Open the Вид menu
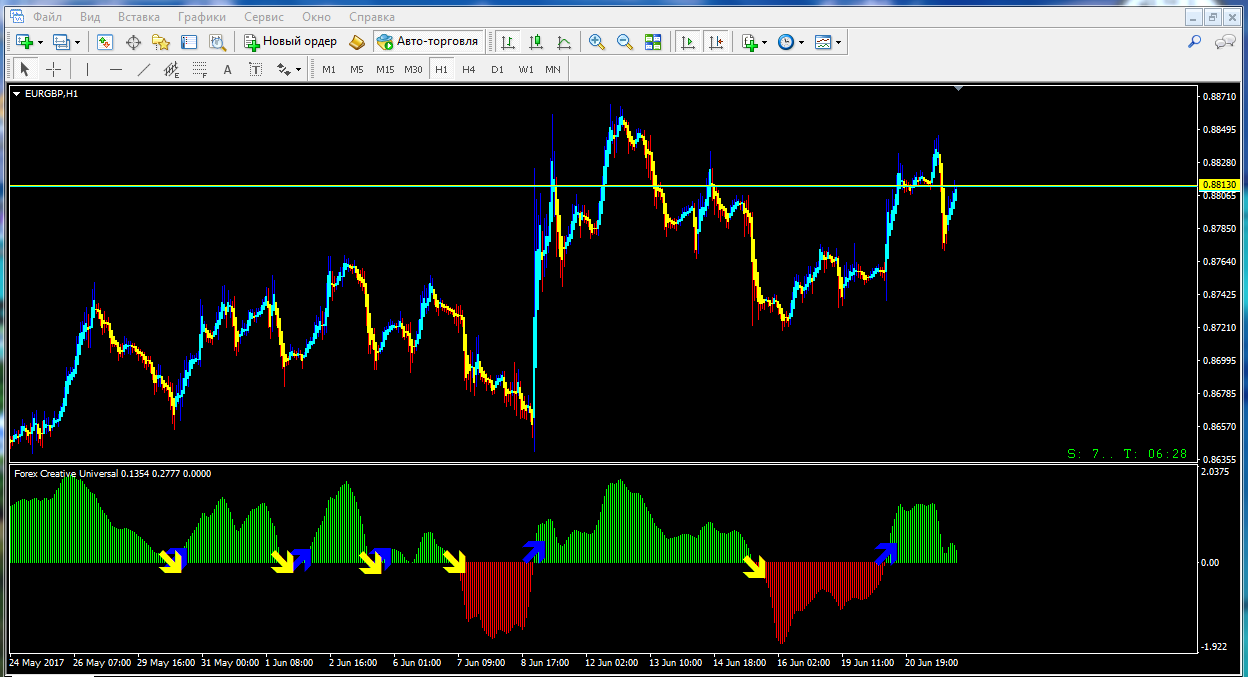 click(x=90, y=17)
